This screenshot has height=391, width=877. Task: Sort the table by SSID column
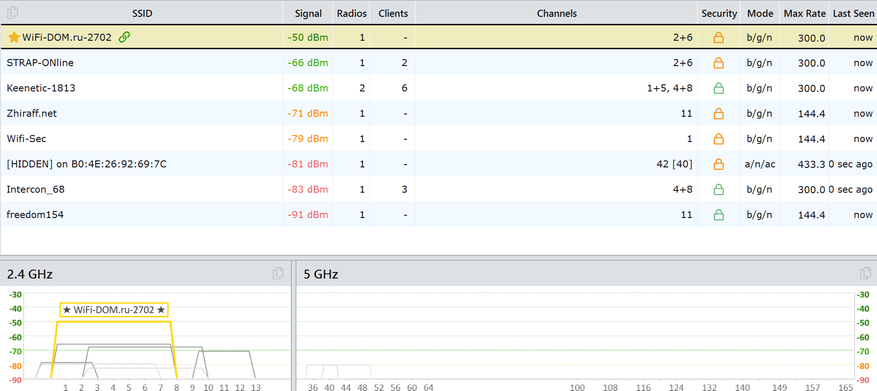tap(142, 13)
